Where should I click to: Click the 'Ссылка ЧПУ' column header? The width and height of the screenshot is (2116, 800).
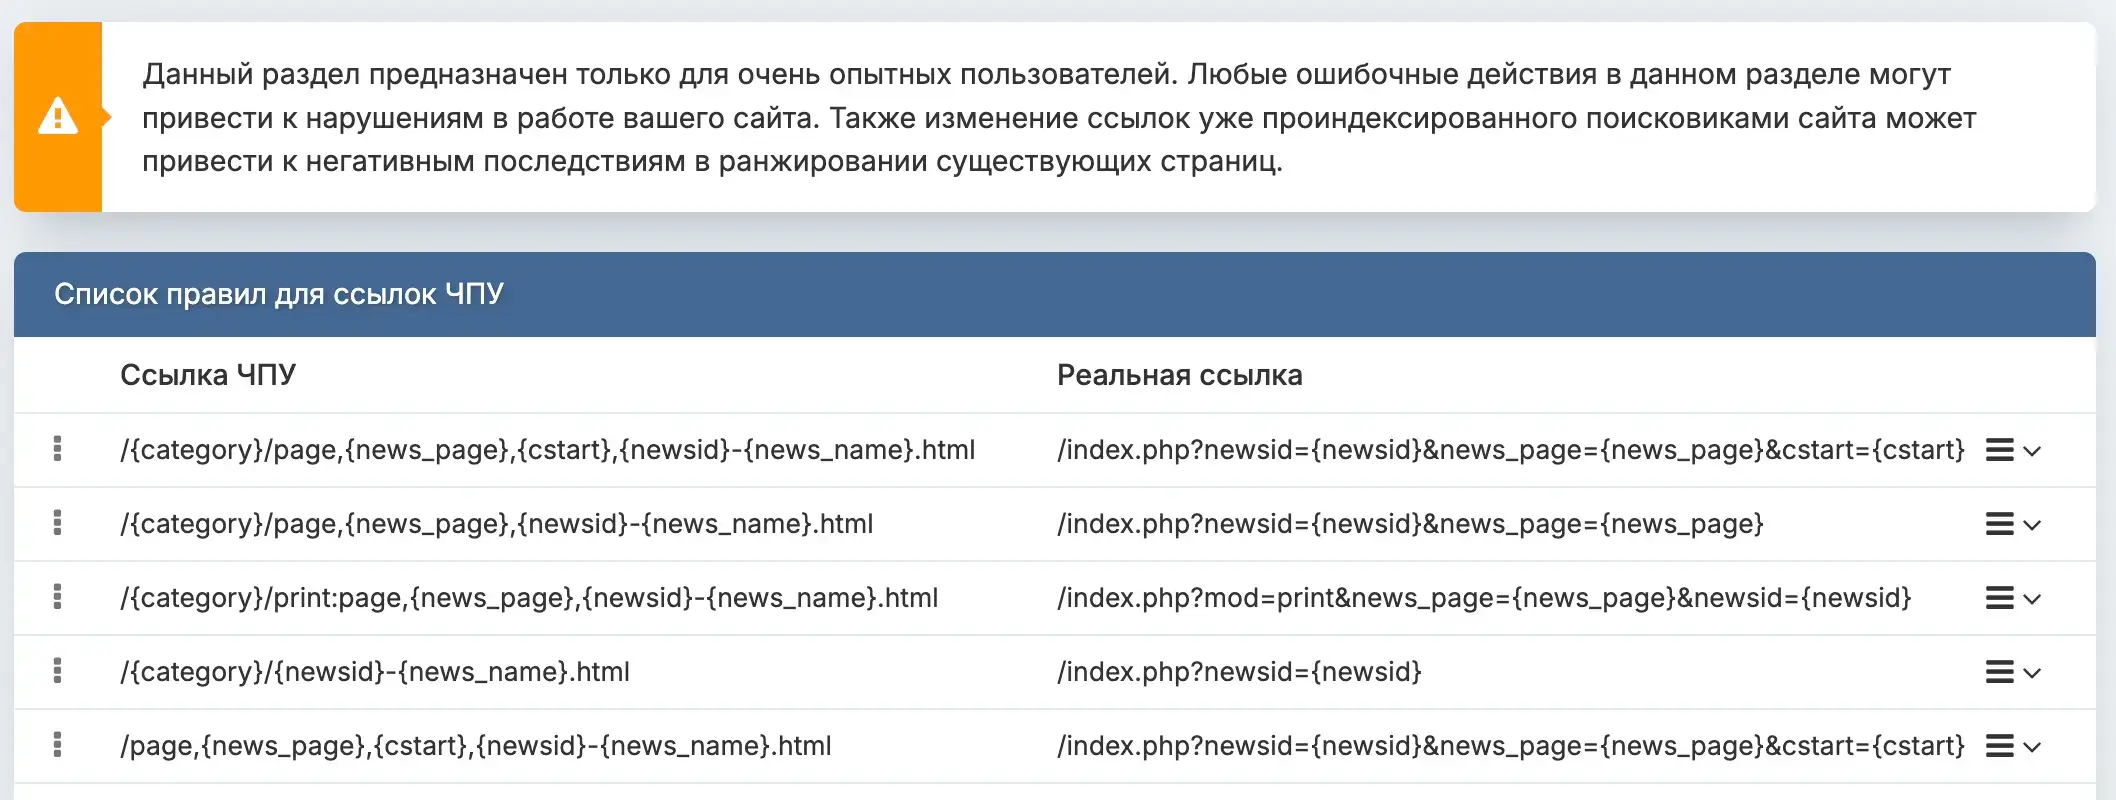tap(208, 375)
